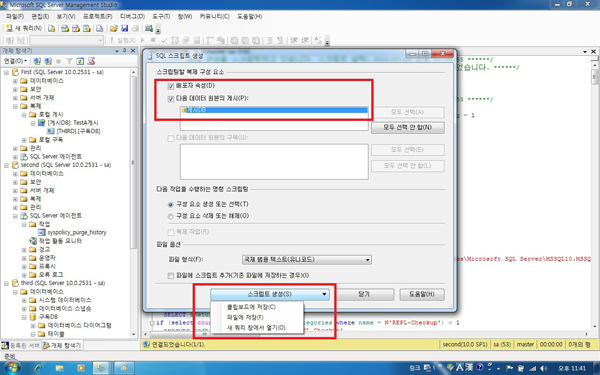Viewport: 600px width, 375px height.
Task: Click the Refresh icon in Object Explorer toolbar
Action: click(80, 61)
